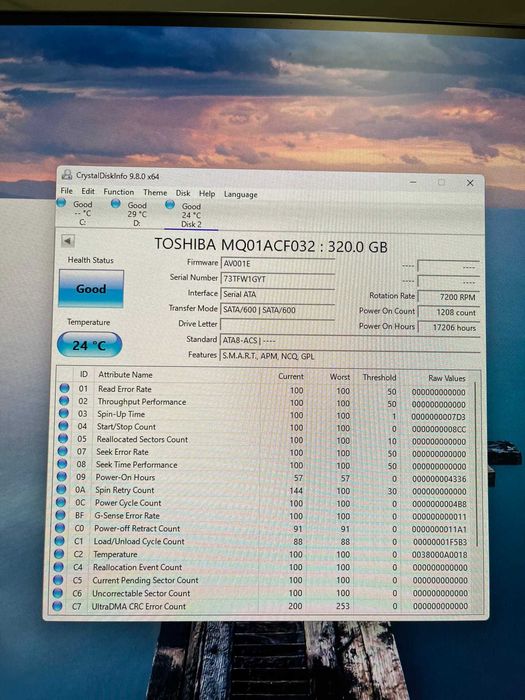Click status icon for Reallocated Sectors Count
The height and width of the screenshot is (700, 525).
(x=62, y=438)
